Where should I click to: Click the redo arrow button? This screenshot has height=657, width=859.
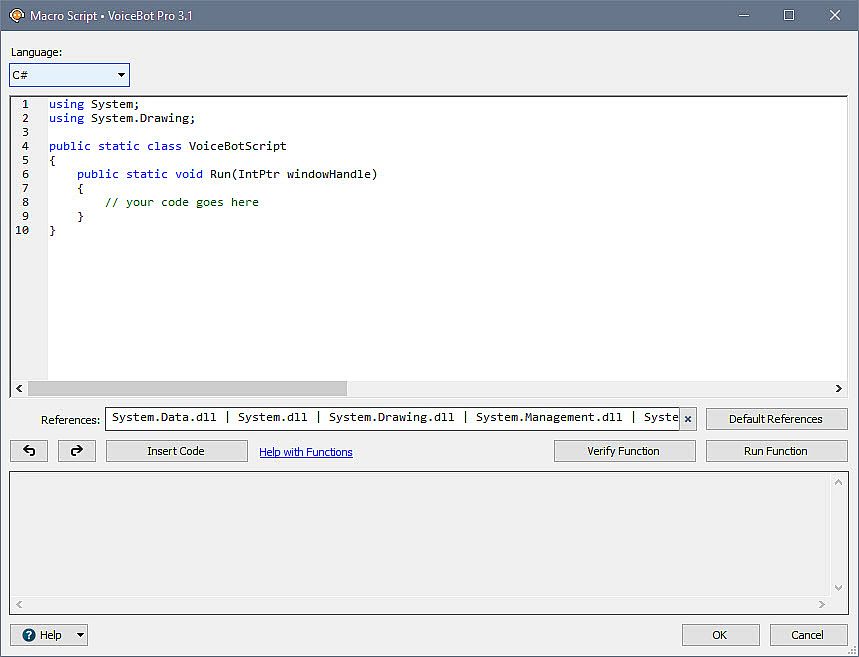pos(77,451)
